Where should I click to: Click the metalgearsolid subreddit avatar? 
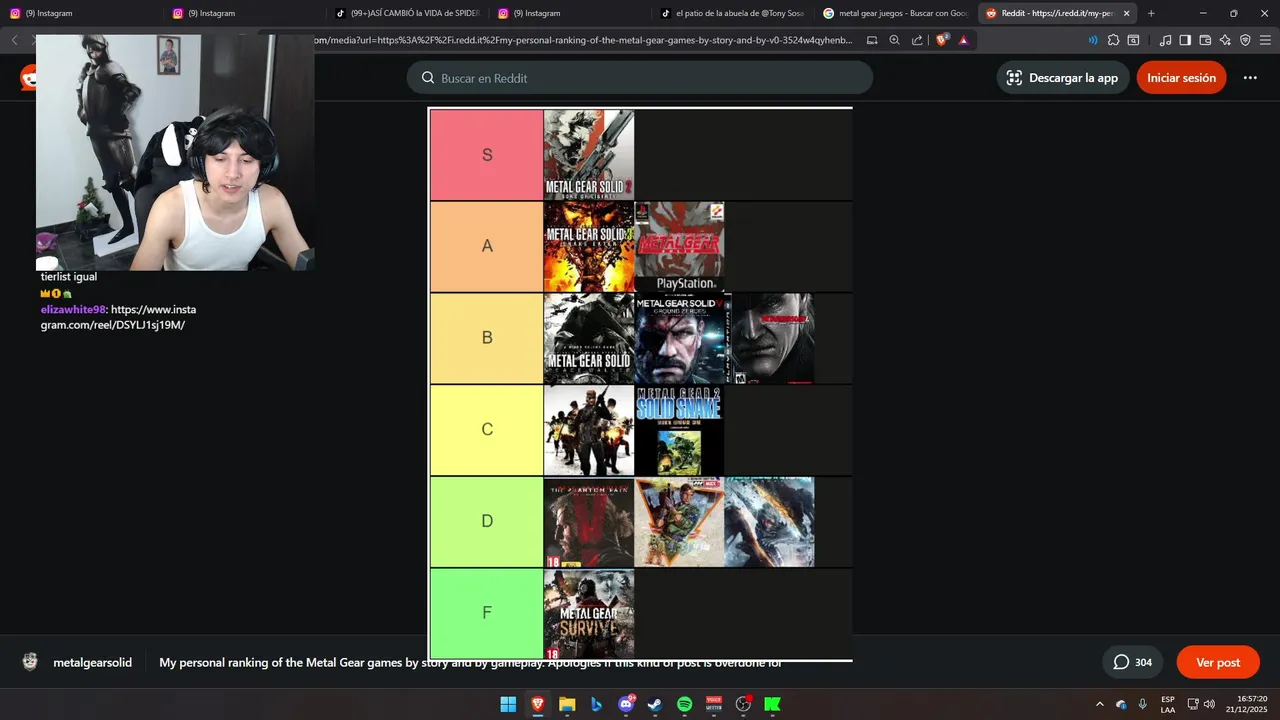click(x=30, y=662)
